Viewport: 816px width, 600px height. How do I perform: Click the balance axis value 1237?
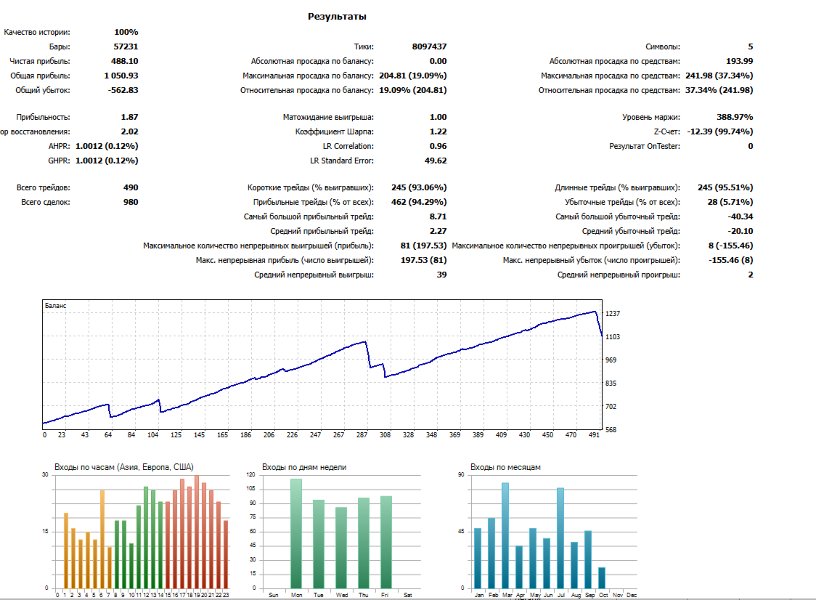click(x=613, y=314)
